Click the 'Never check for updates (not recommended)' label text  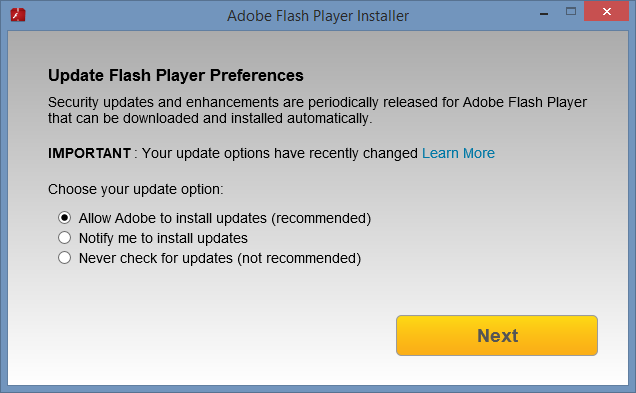coord(220,258)
